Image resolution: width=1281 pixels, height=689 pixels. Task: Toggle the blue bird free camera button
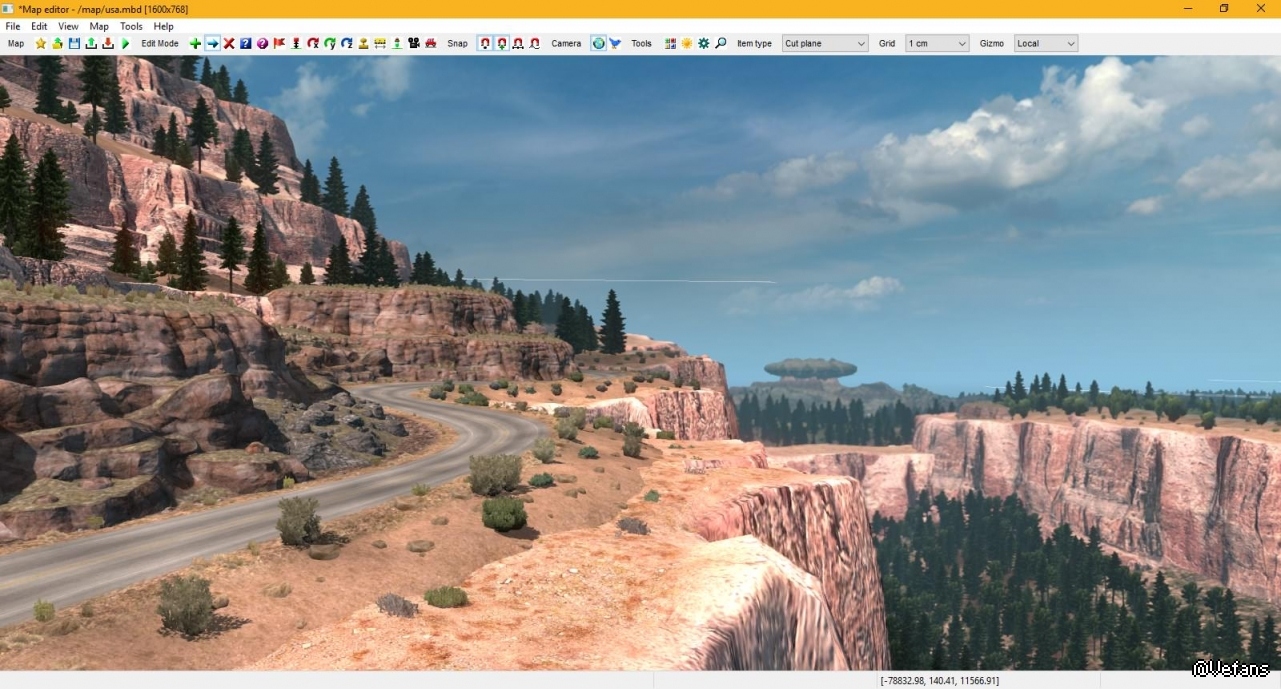coord(615,44)
